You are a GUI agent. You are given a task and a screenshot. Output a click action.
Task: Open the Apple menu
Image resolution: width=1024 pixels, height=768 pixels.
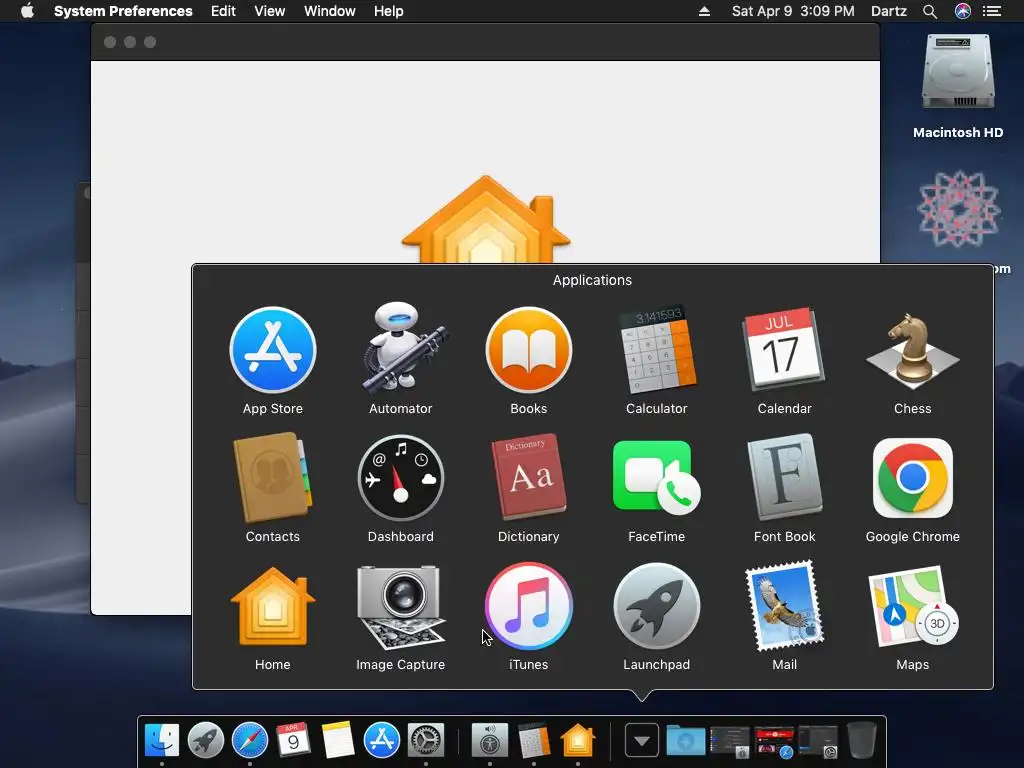pyautogui.click(x=27, y=11)
